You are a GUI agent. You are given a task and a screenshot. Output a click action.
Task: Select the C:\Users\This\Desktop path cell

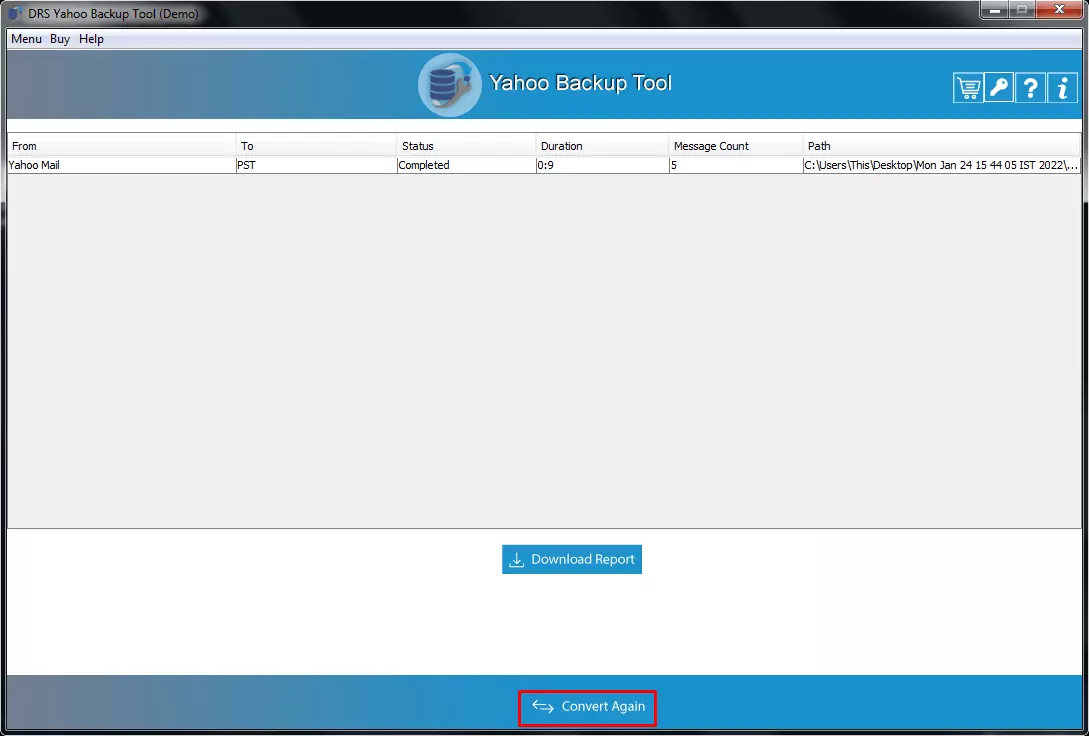click(x=942, y=165)
